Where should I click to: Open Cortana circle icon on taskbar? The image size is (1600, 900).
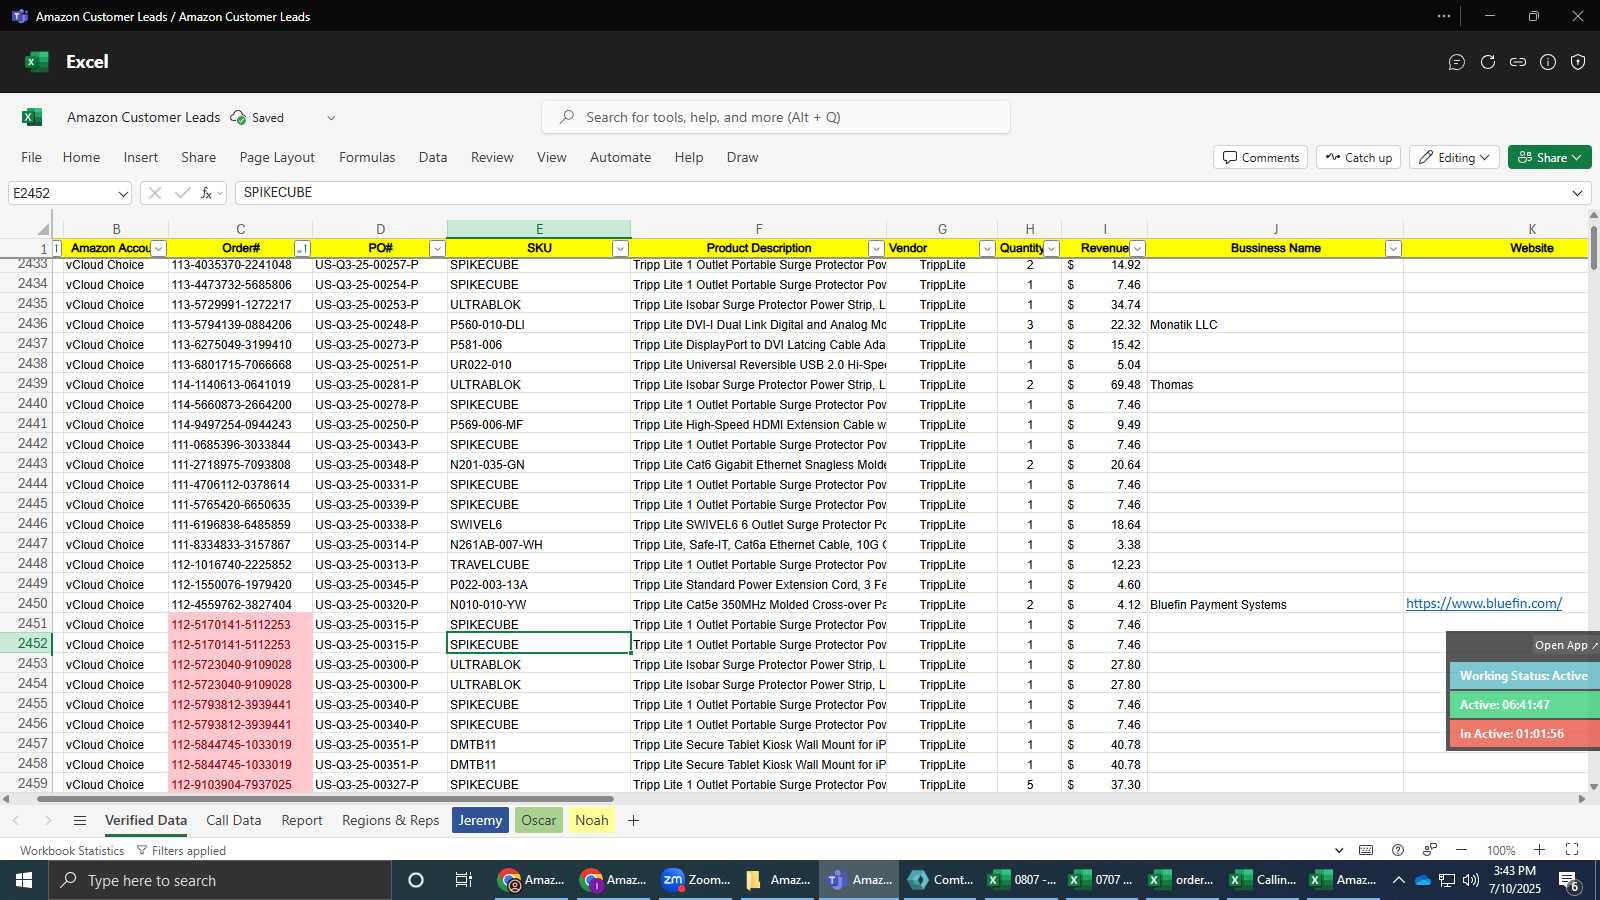coord(416,880)
